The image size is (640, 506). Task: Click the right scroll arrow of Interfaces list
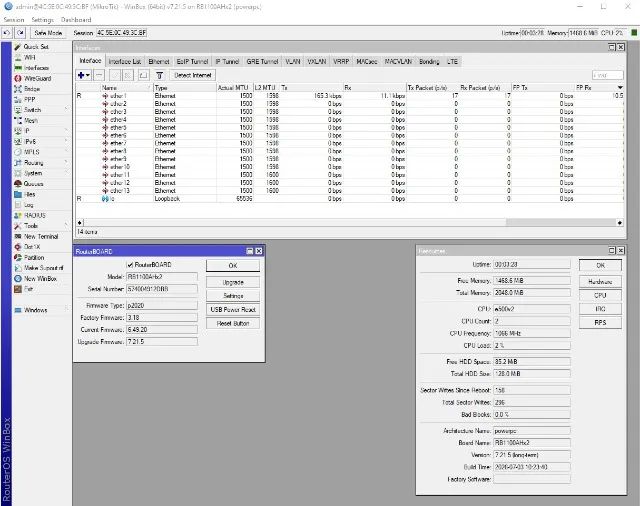[x=620, y=223]
